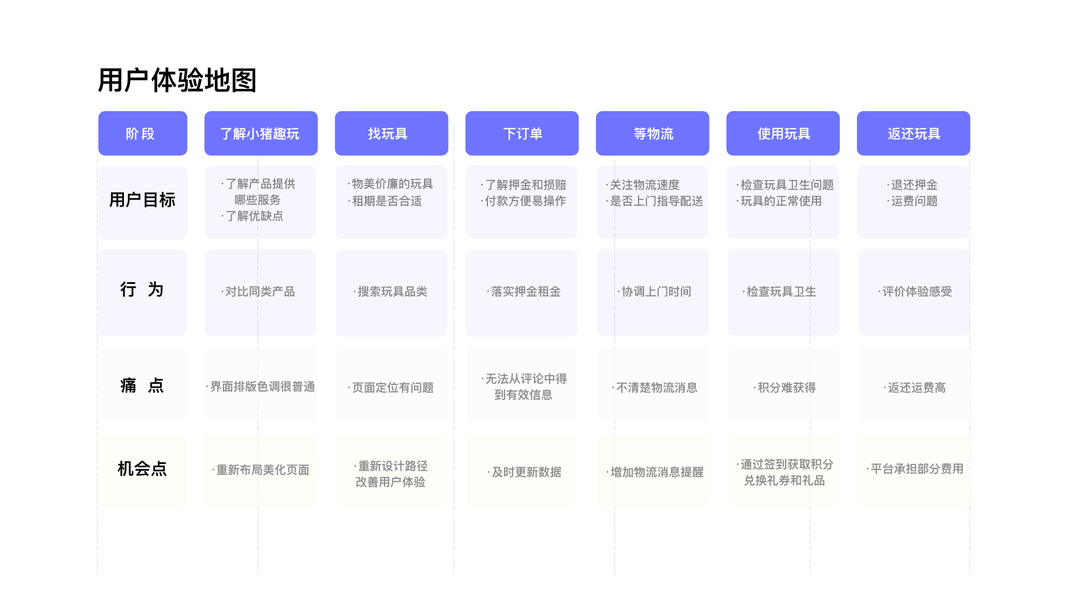Pick the 界面排版色调很普通 pain point

(261, 385)
